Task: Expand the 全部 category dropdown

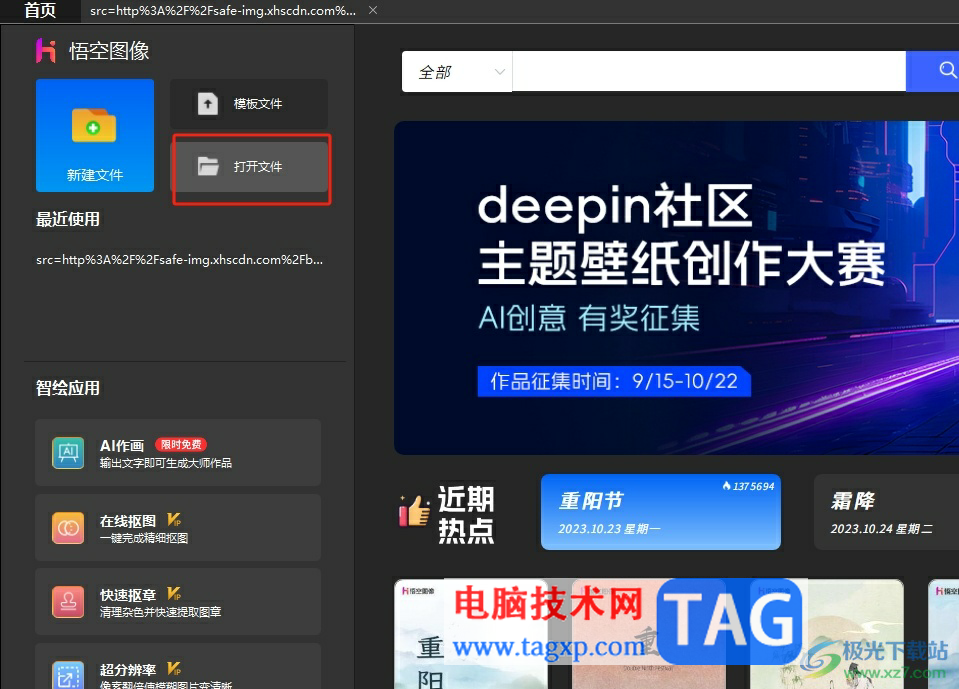Action: pyautogui.click(x=457, y=72)
